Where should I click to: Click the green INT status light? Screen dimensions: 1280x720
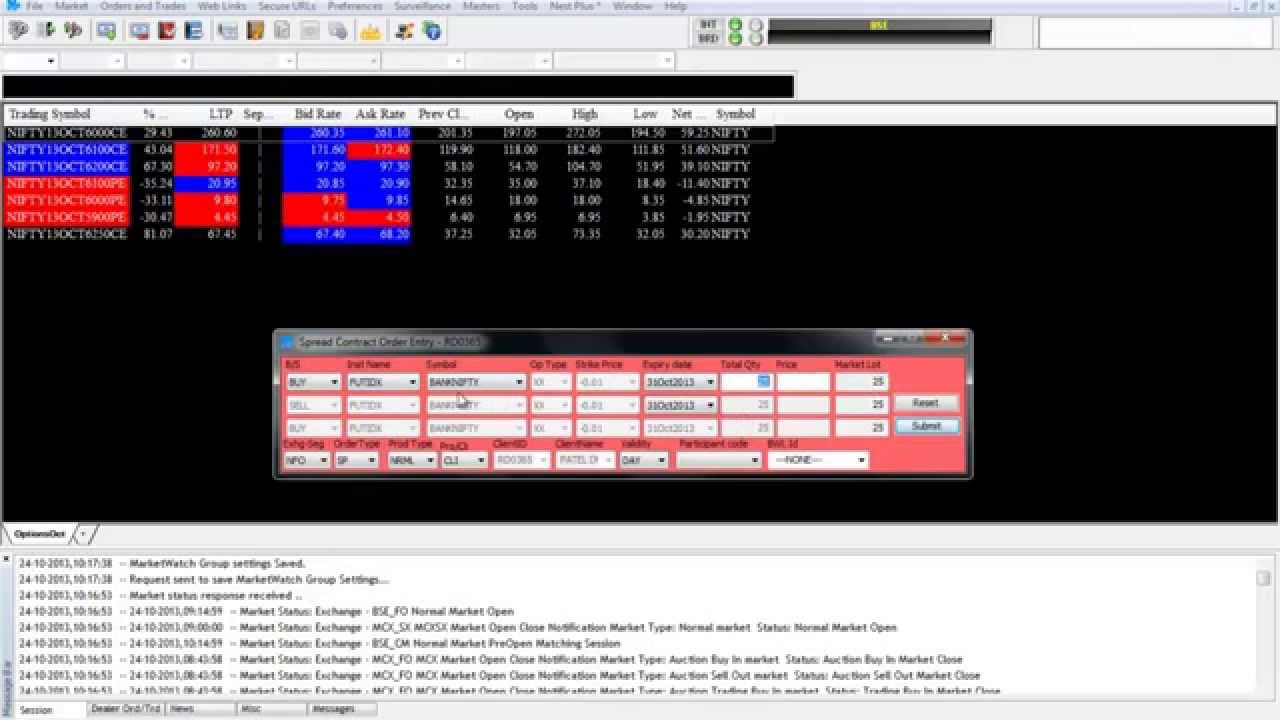click(735, 25)
